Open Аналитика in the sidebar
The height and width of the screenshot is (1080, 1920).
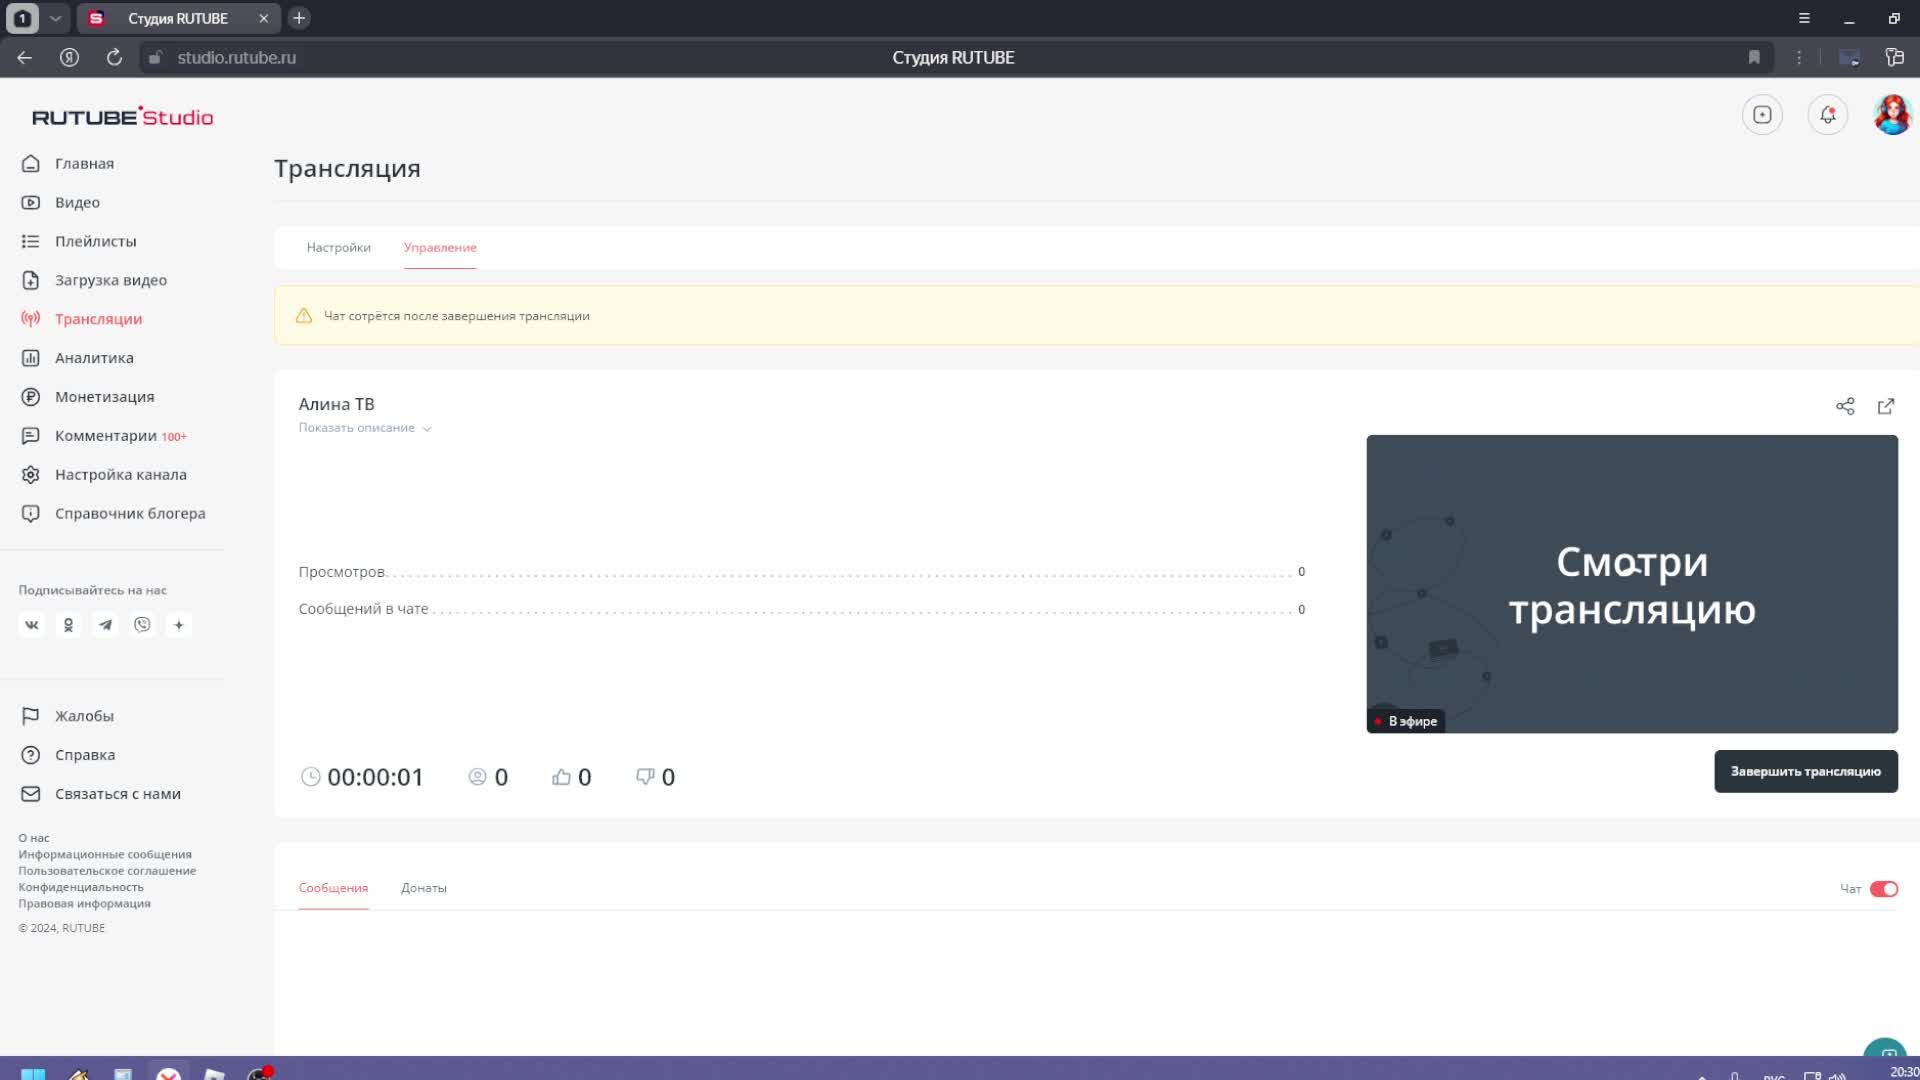[77, 358]
